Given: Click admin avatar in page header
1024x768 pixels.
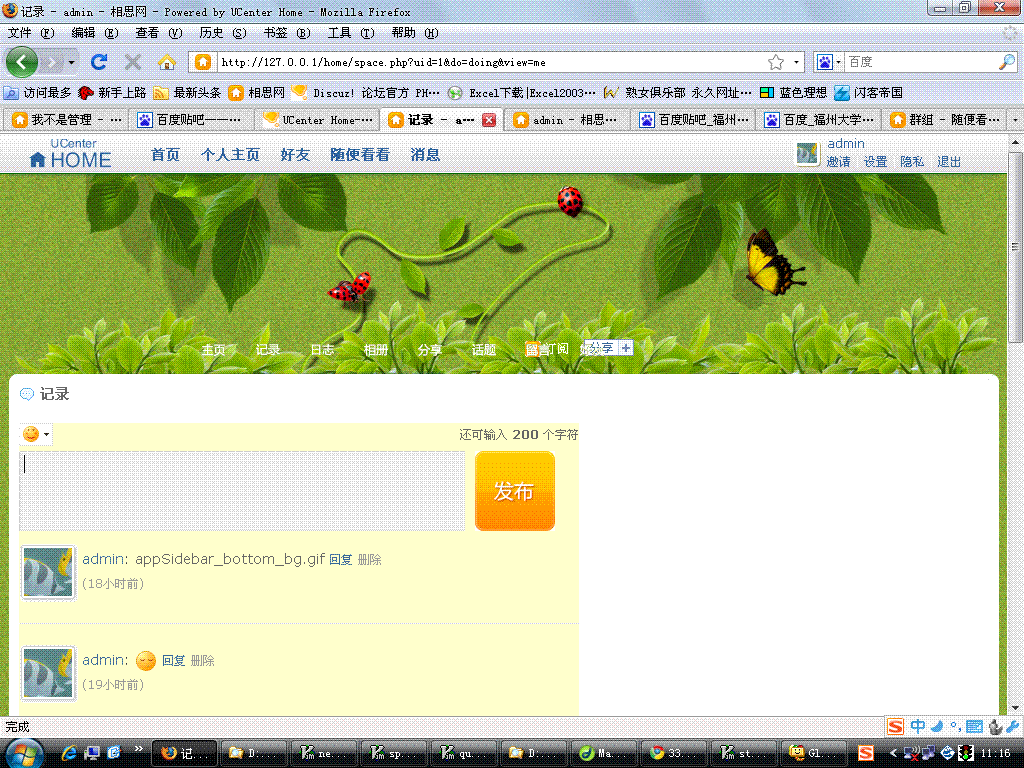Looking at the screenshot, I should [808, 154].
